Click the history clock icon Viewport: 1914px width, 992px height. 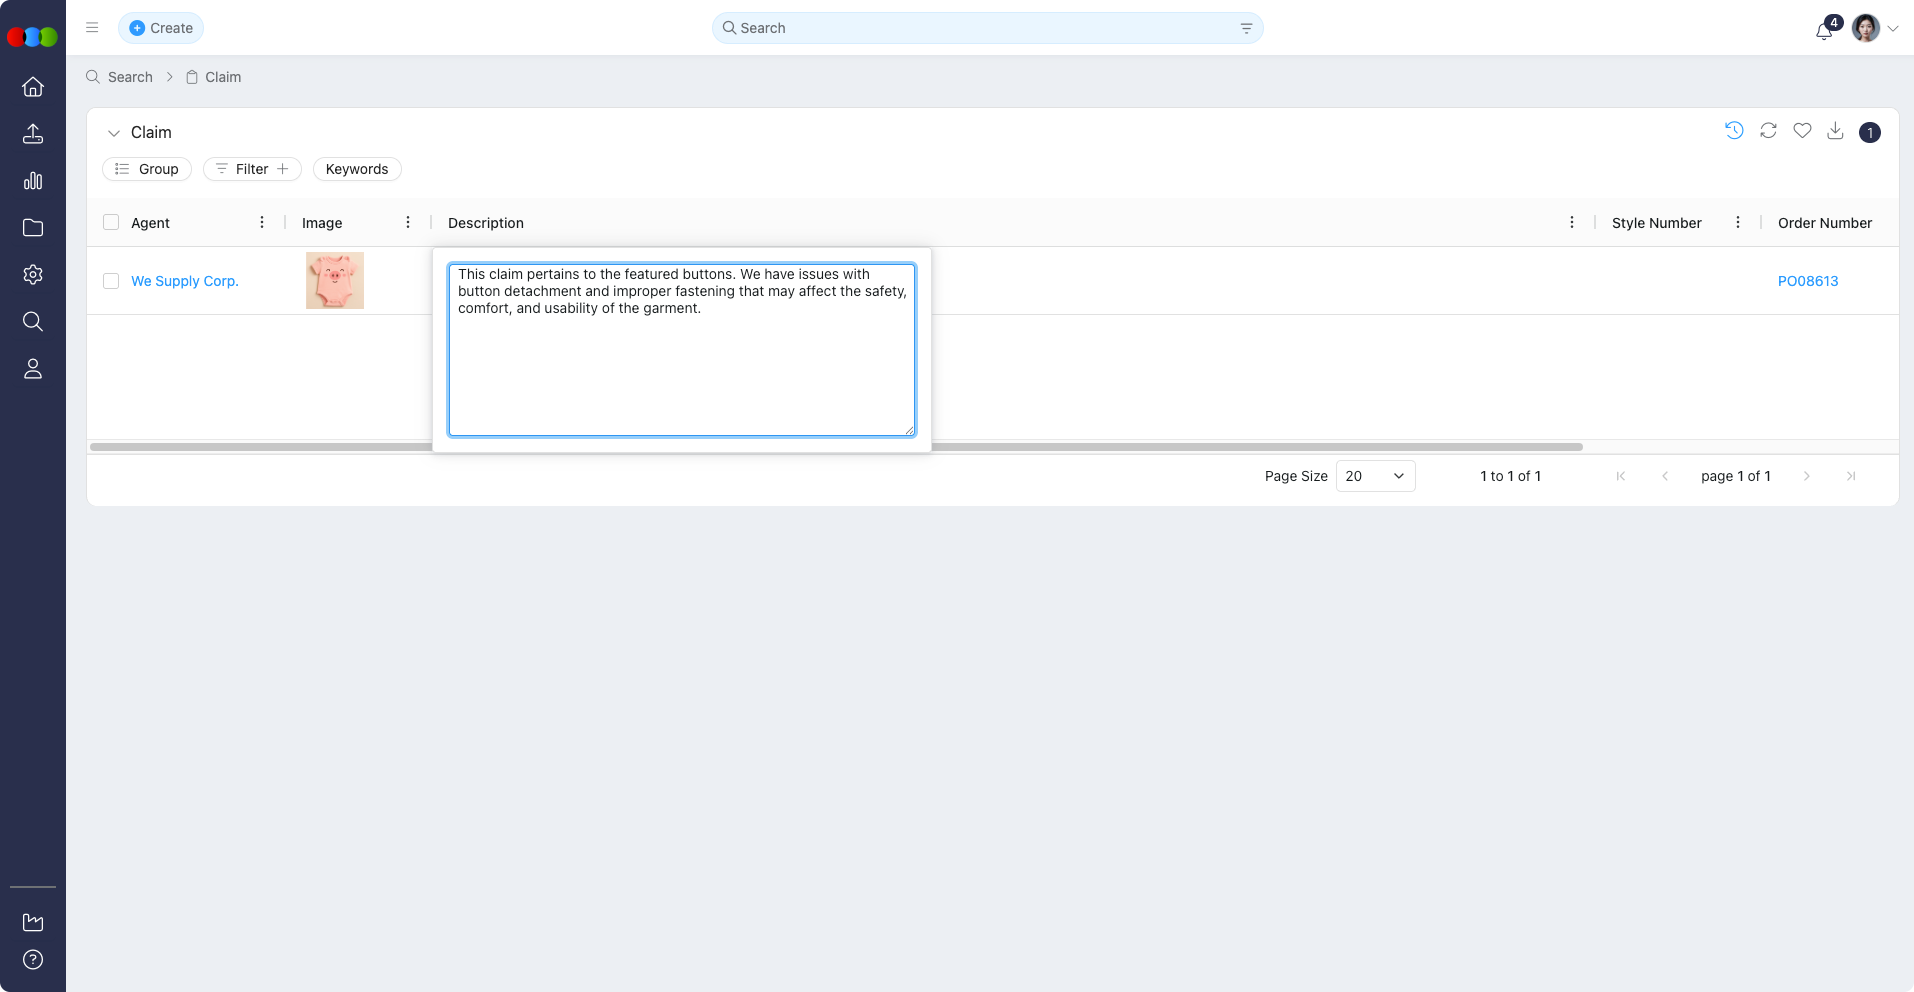[1734, 131]
